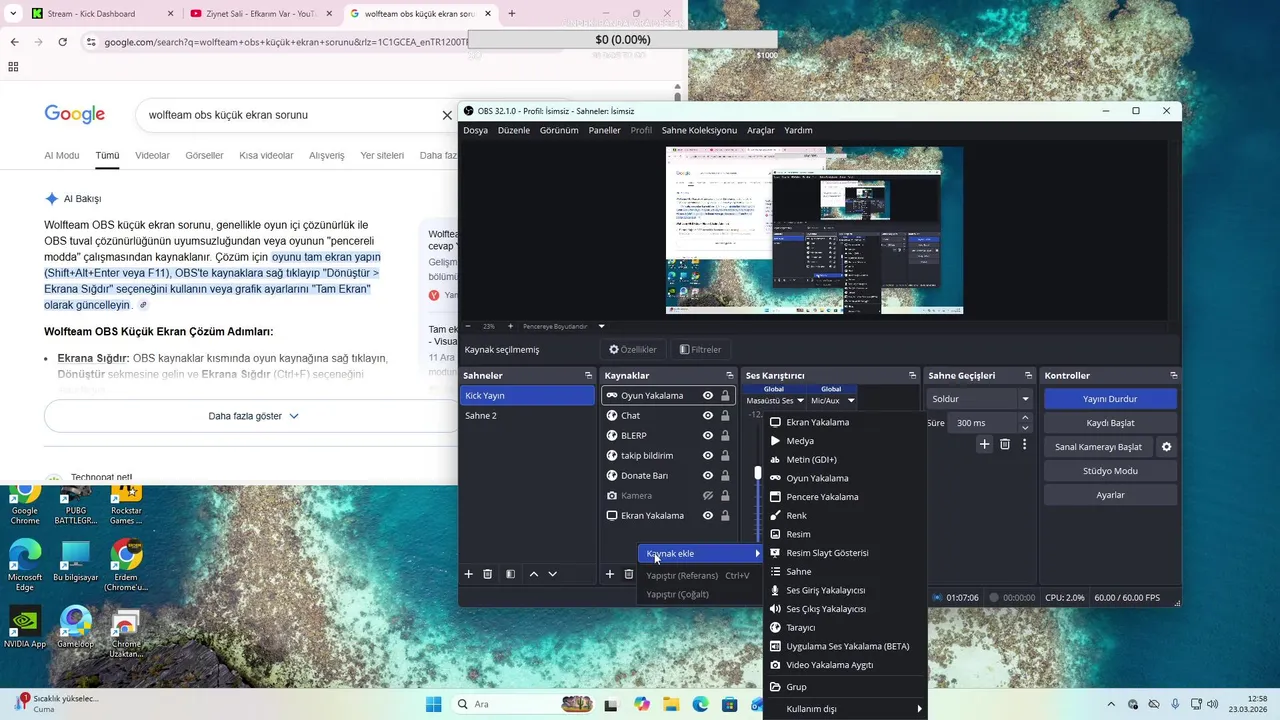The image size is (1280, 720).
Task: Reload the Chrome page
Action: [x=62, y=42]
